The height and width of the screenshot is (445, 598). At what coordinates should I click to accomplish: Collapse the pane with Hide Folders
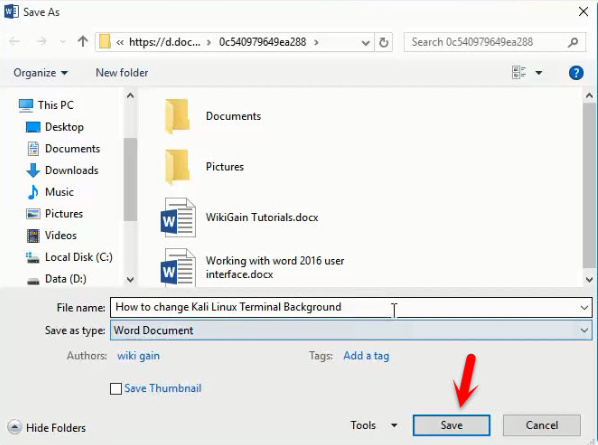click(x=47, y=427)
